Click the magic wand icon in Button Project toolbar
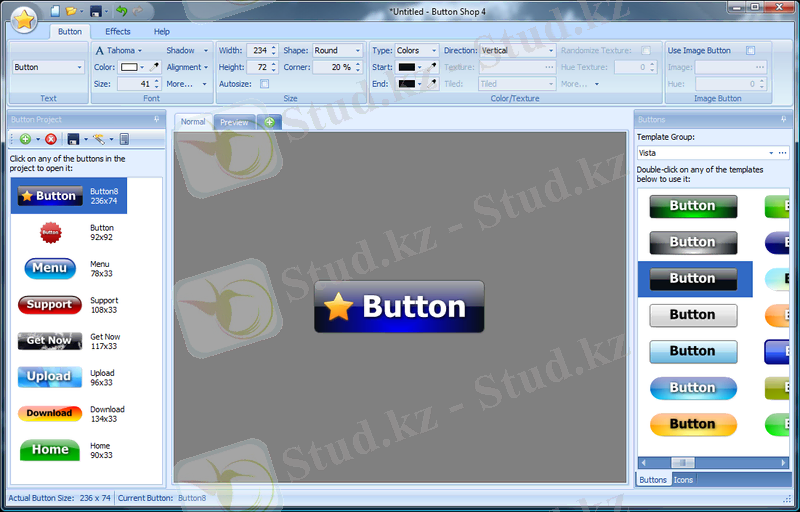Image resolution: width=800 pixels, height=512 pixels. [x=98, y=139]
